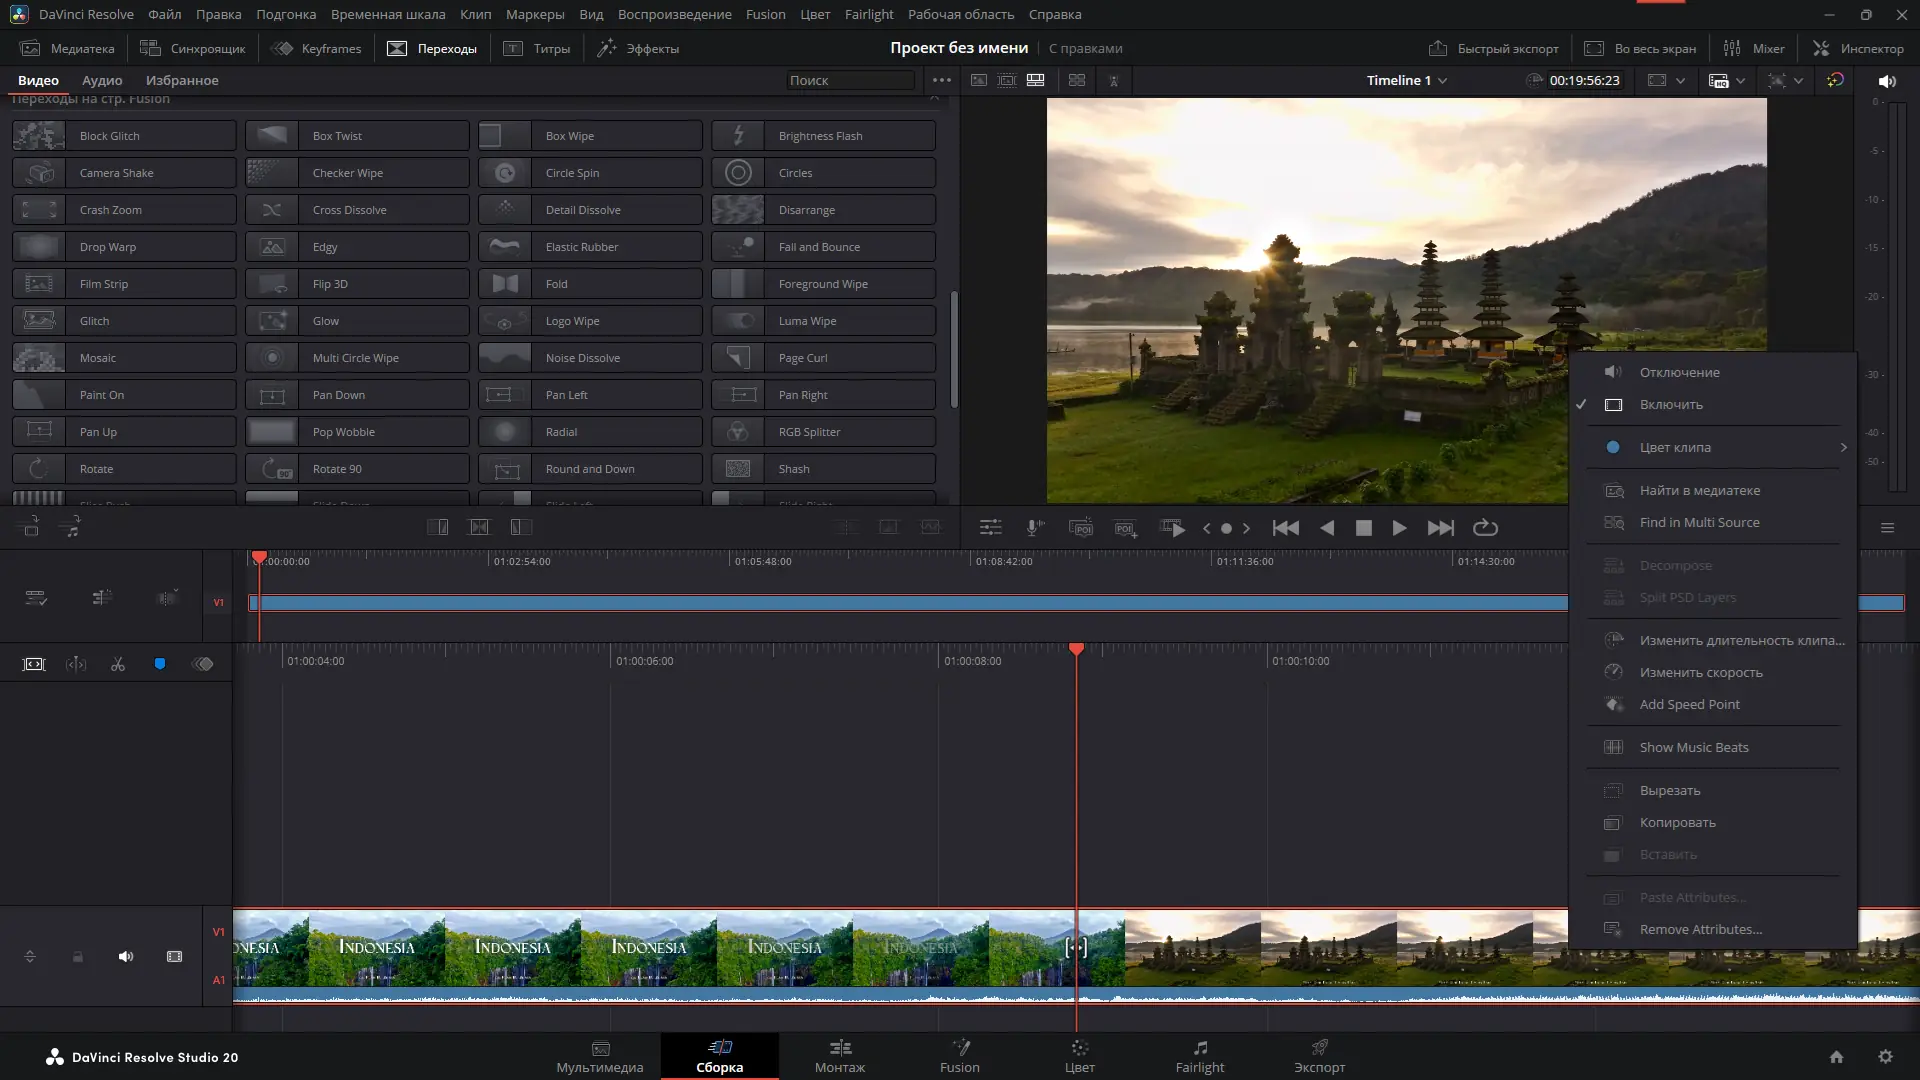The height and width of the screenshot is (1080, 1920).
Task: Open the Fairlight menu in the menu bar
Action: click(x=868, y=15)
